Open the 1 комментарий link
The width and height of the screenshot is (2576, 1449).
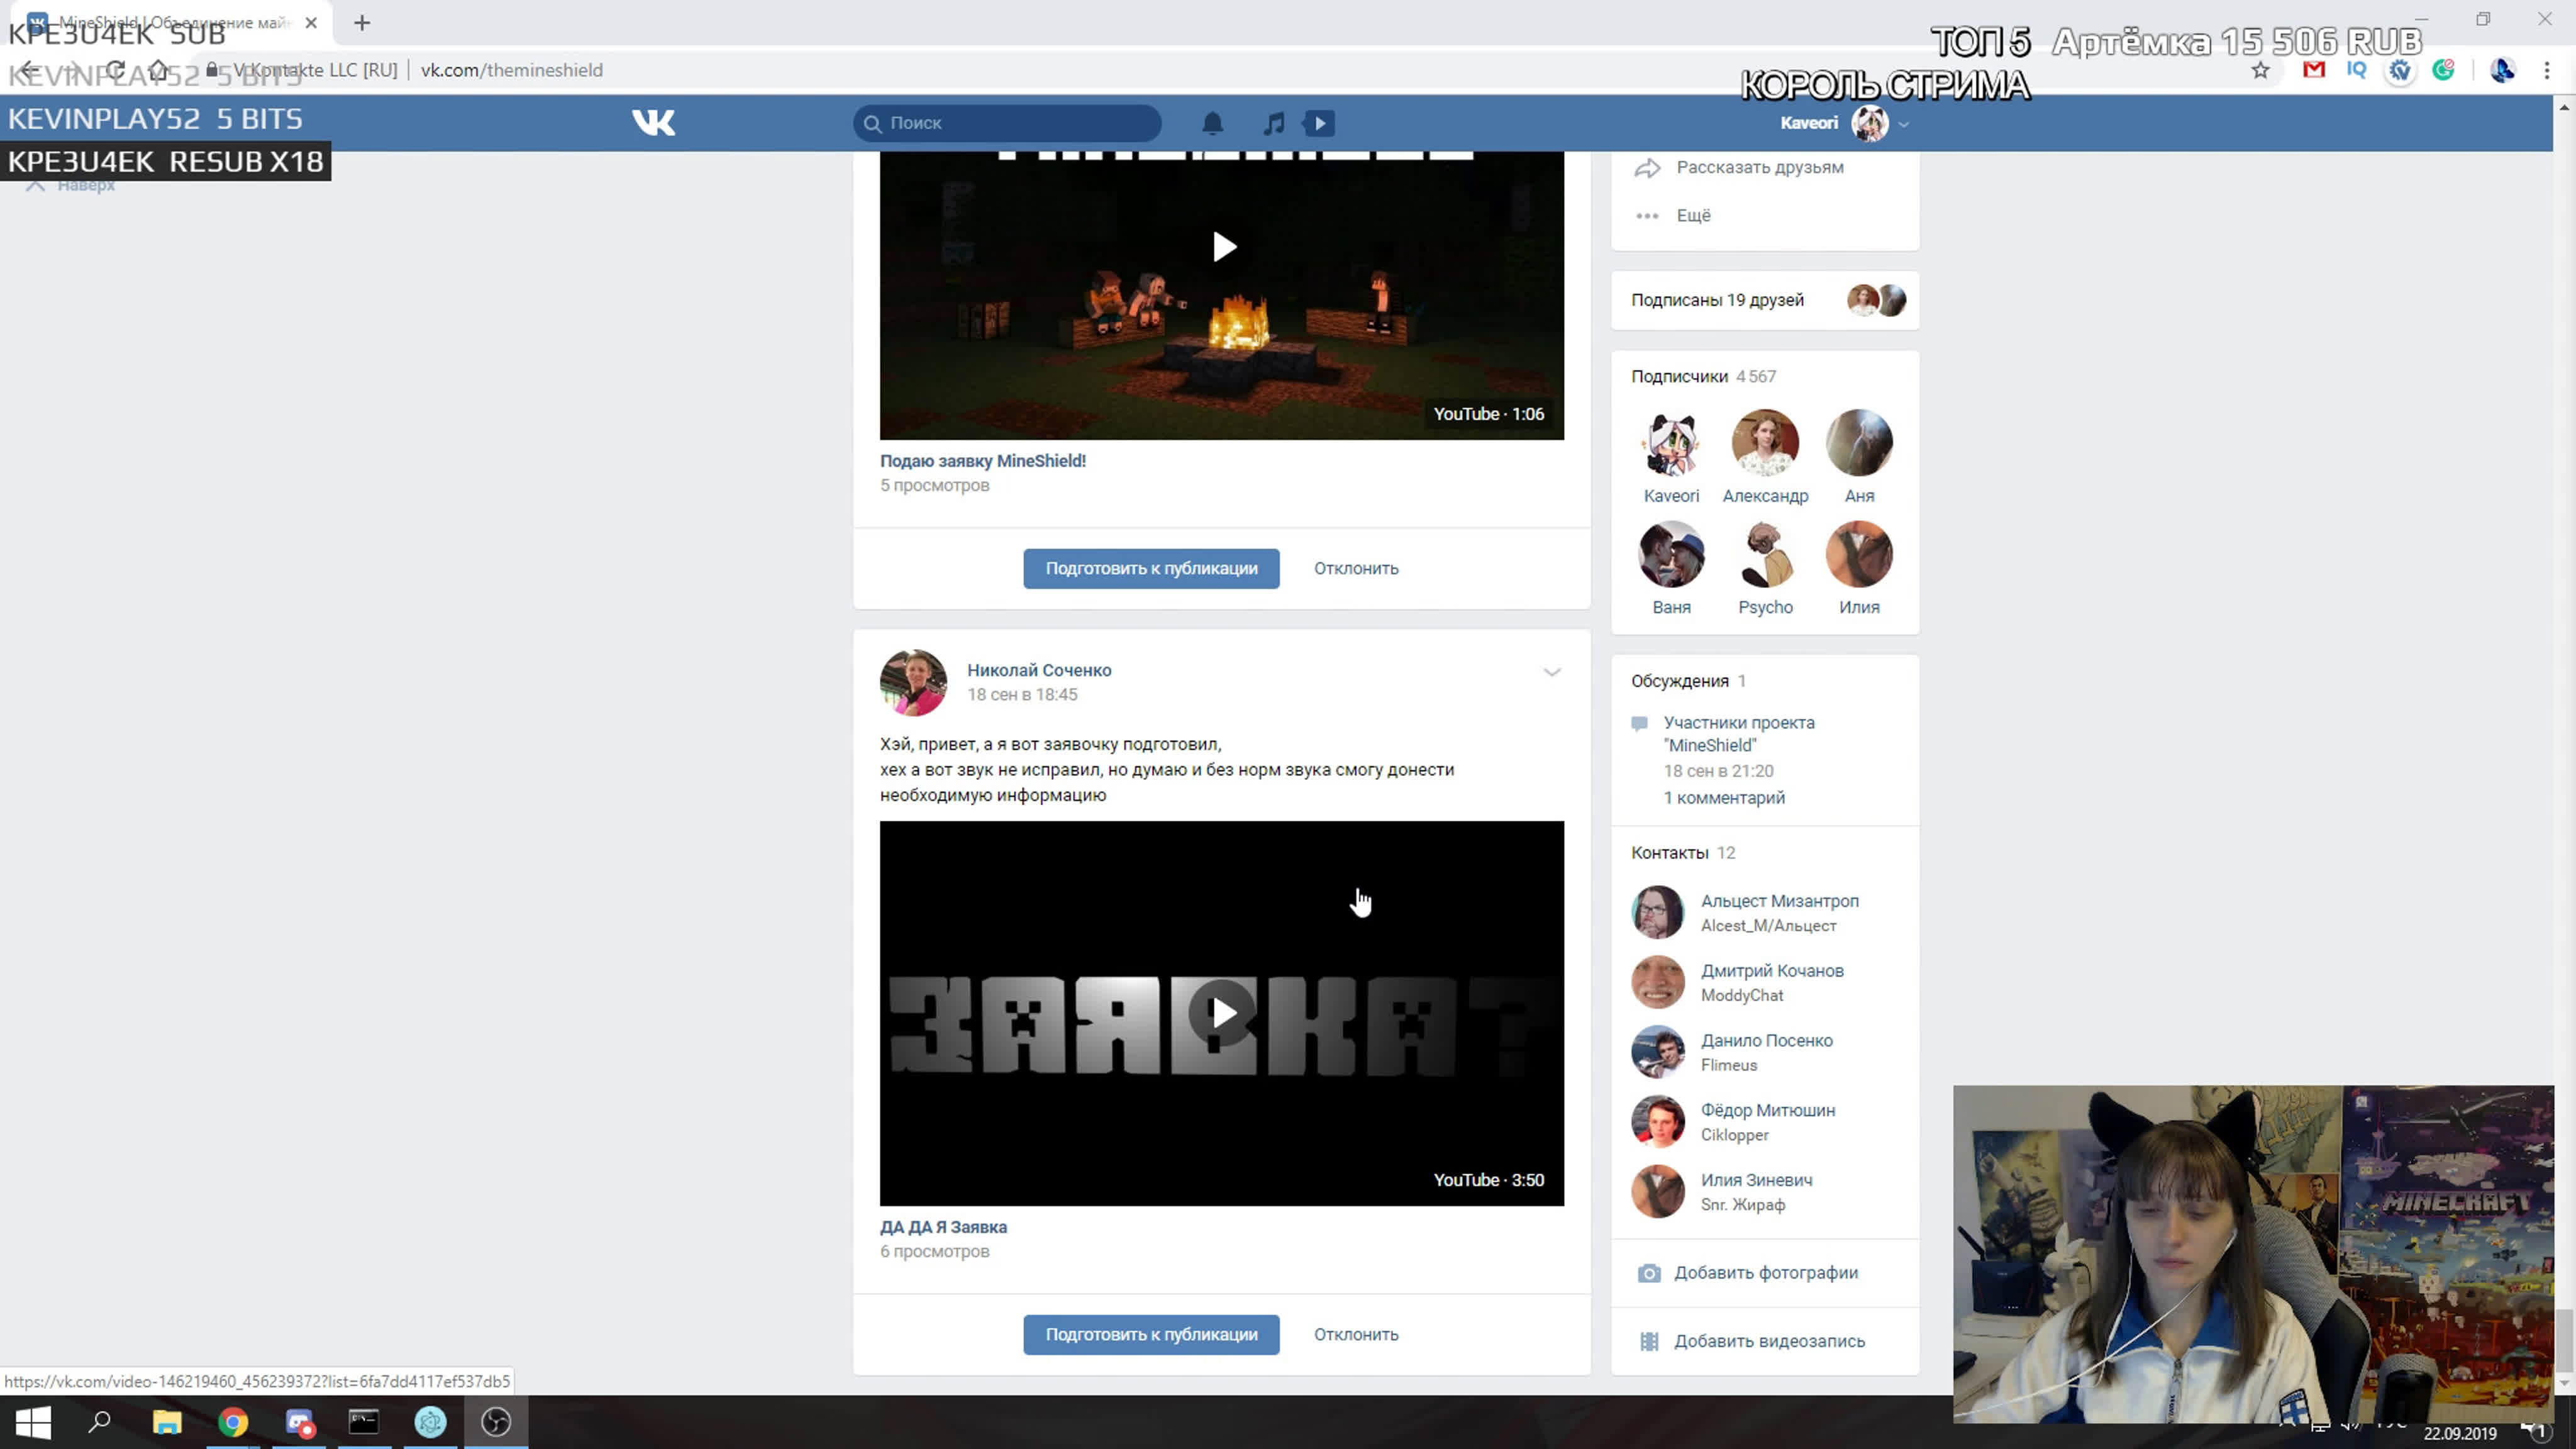(1724, 798)
